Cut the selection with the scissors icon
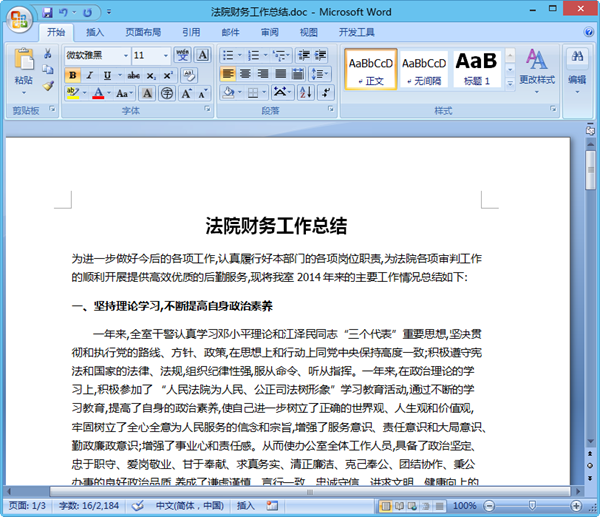The height and width of the screenshot is (517, 600). tap(48, 53)
